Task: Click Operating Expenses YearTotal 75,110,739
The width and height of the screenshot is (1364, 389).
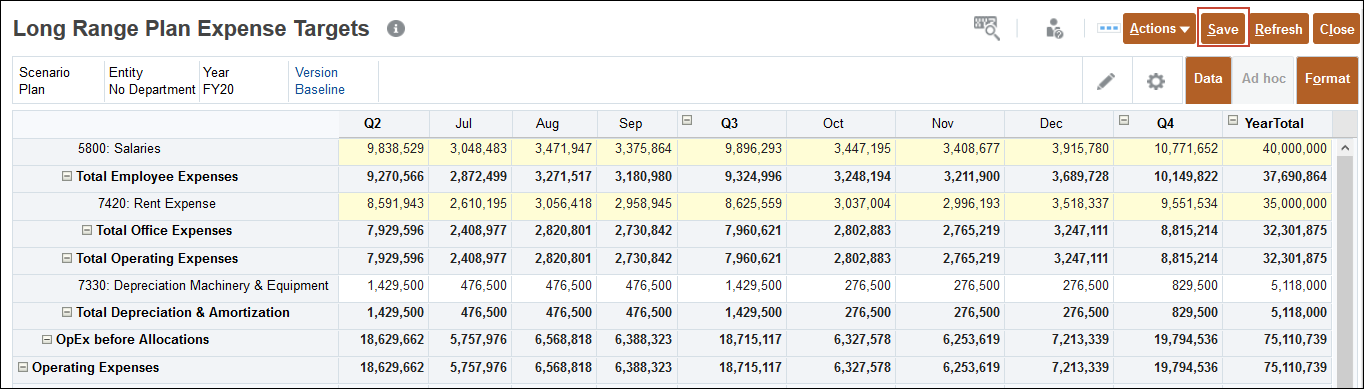Action: (1277, 368)
